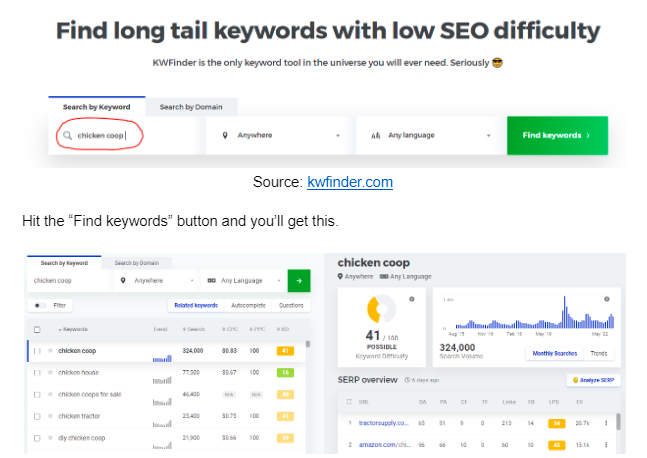The height and width of the screenshot is (458, 647).
Task: Select the Monthly Searches tab
Action: (555, 354)
